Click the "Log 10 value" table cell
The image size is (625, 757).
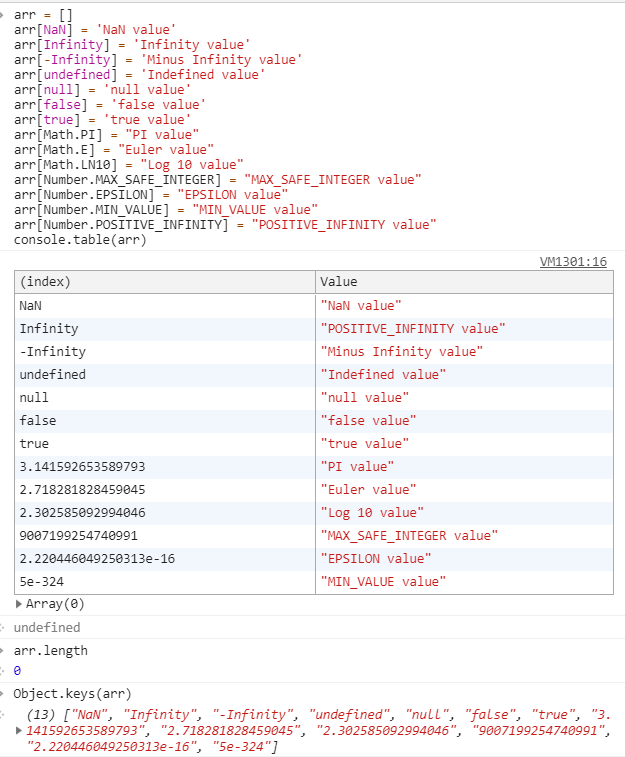[x=464, y=513]
